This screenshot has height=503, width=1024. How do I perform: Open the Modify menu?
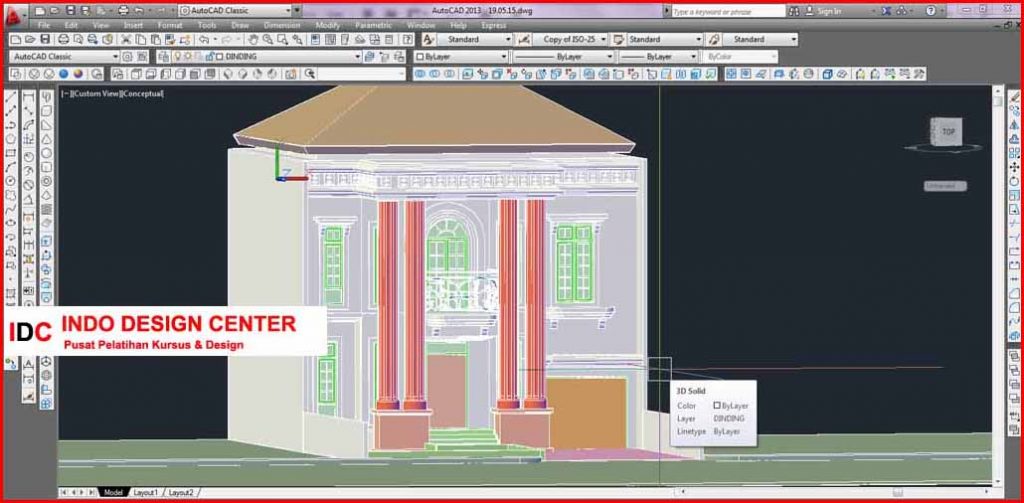[x=328, y=25]
